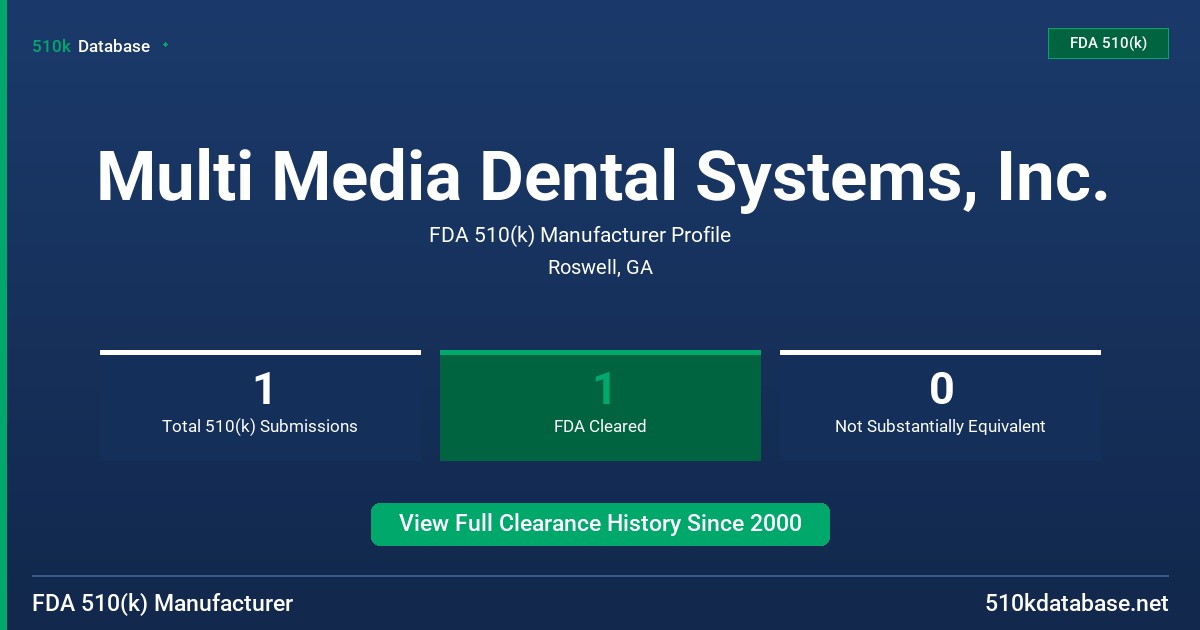Click the FDA 510(k) badge
Image resolution: width=1200 pixels, height=630 pixels.
(1108, 43)
